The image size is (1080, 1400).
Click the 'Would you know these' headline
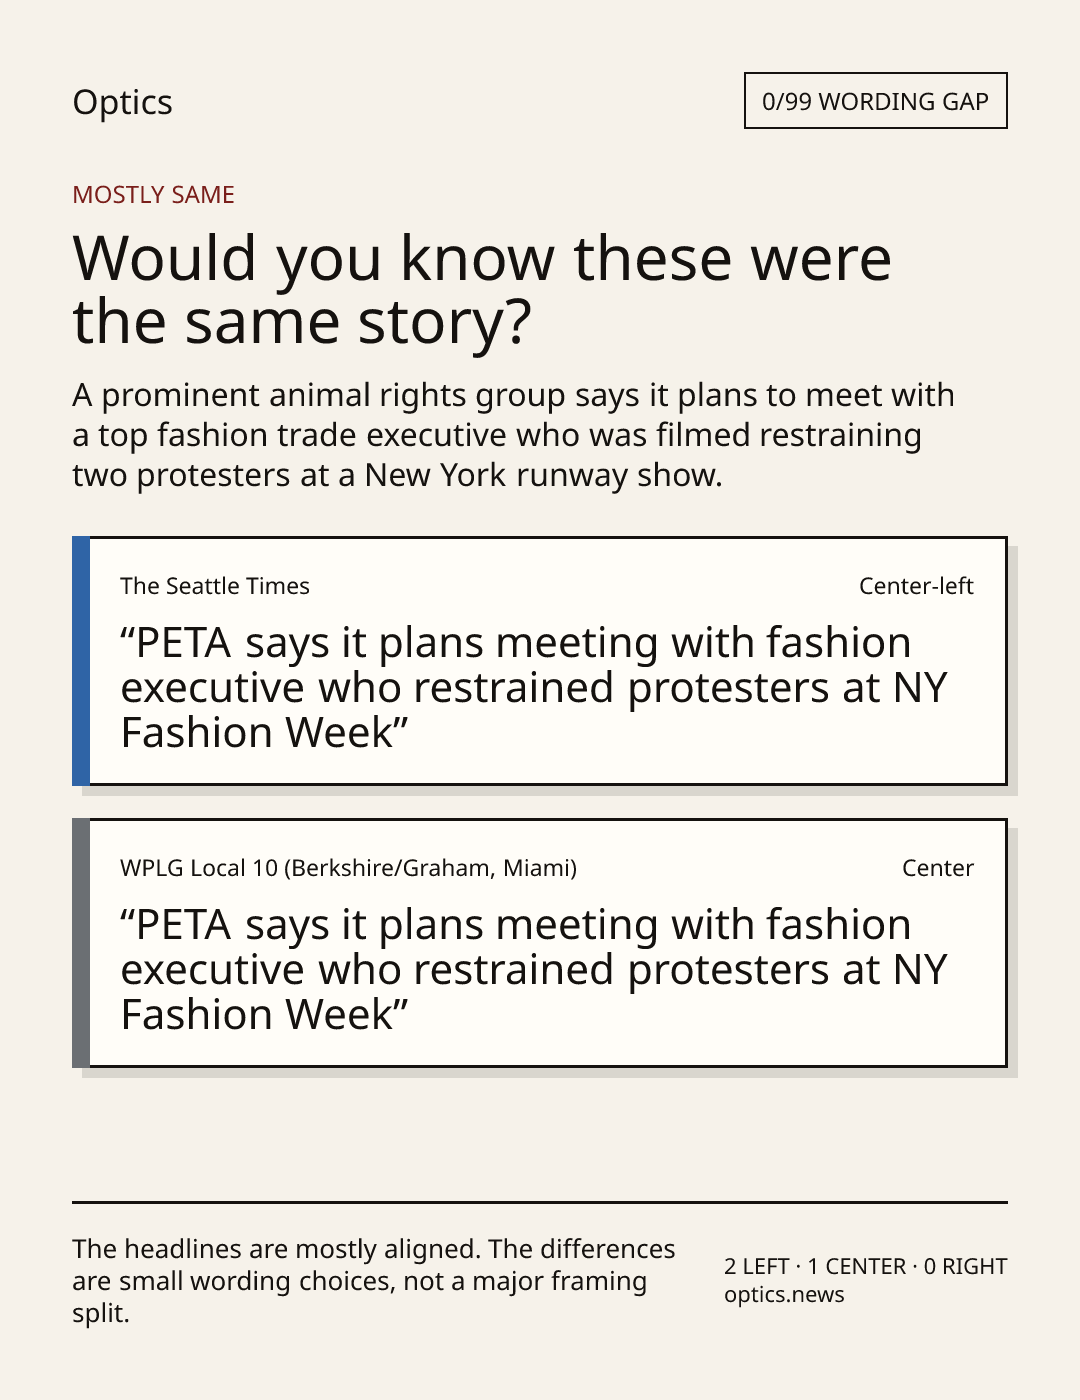coord(482,290)
